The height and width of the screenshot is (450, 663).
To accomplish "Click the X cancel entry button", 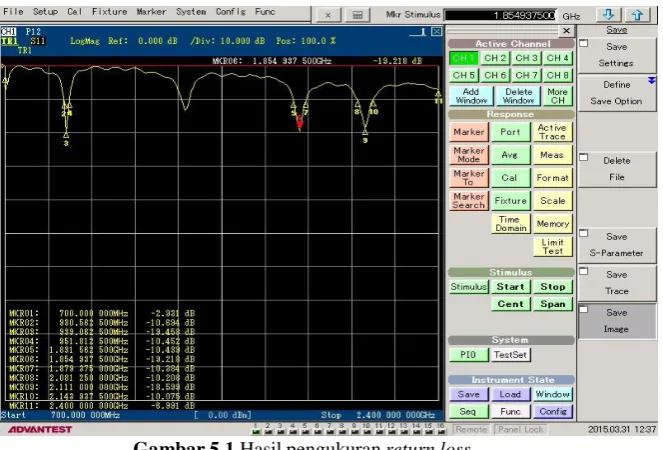I will tap(328, 15).
